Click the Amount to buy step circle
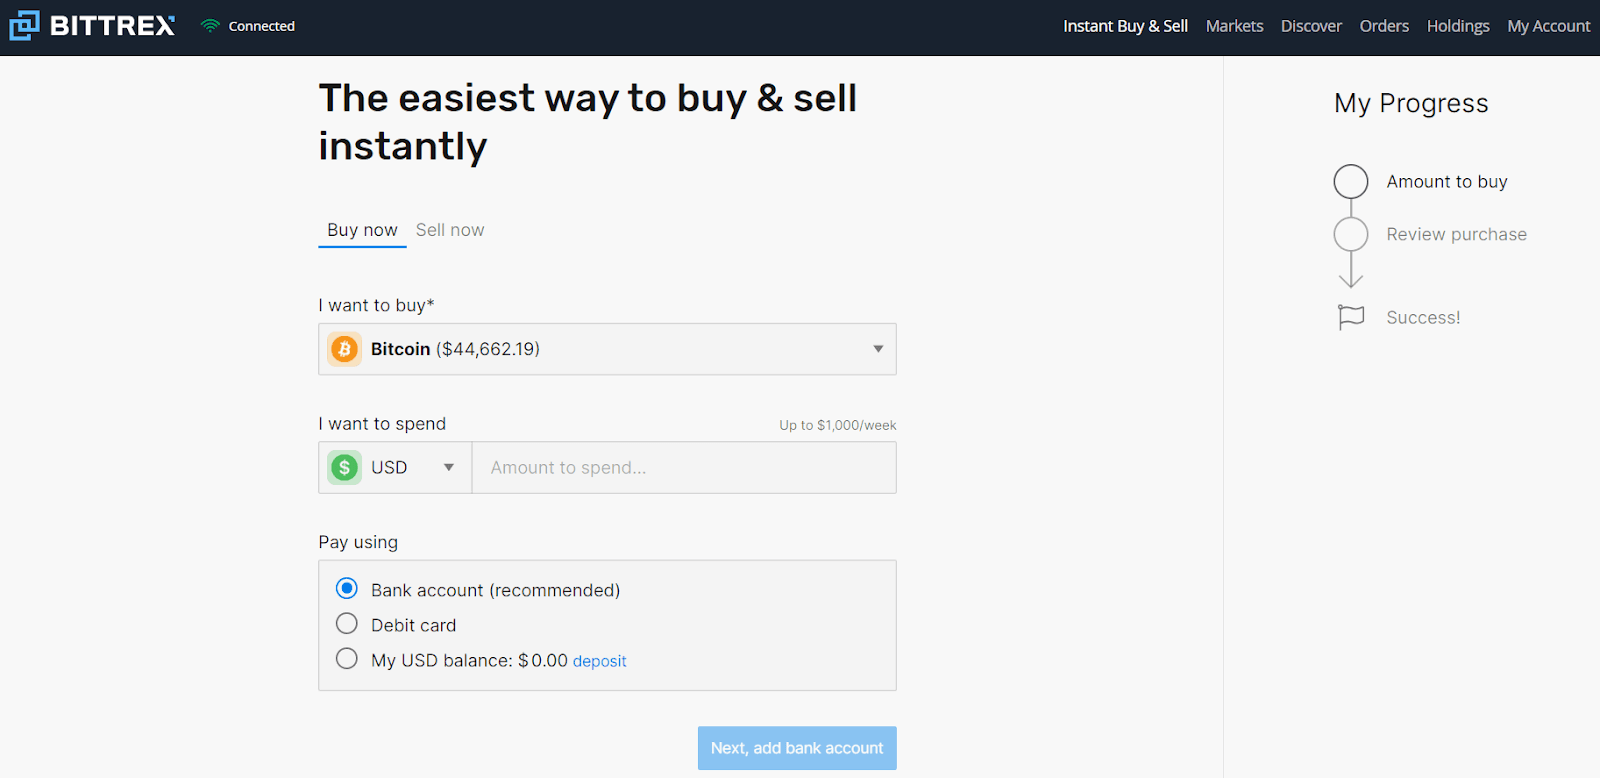1600x778 pixels. click(1351, 182)
